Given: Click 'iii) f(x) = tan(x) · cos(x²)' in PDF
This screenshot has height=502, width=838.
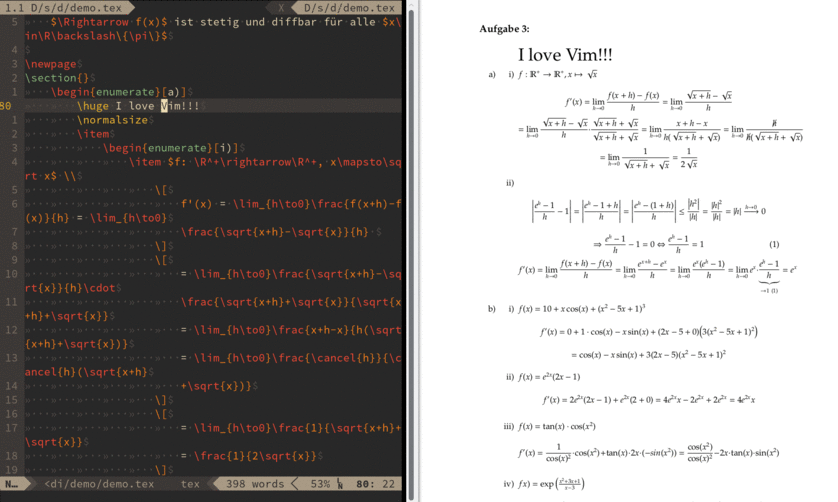Looking at the screenshot, I should (x=549, y=426).
